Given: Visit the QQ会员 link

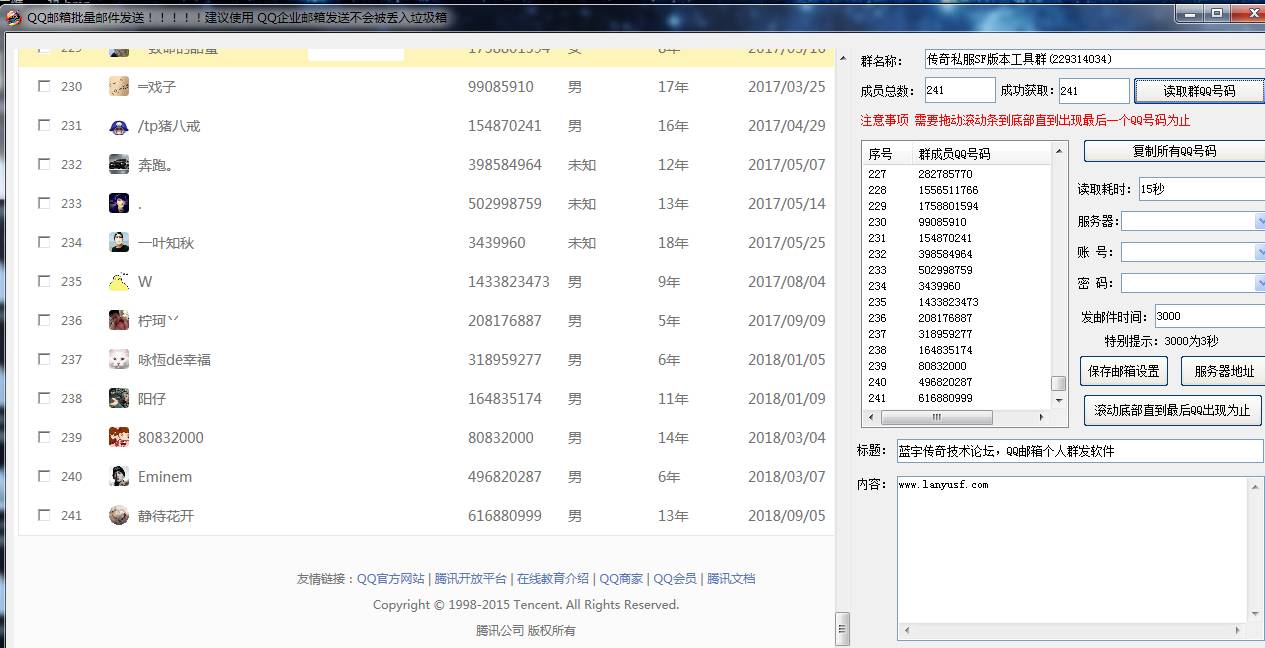Looking at the screenshot, I should (x=675, y=579).
